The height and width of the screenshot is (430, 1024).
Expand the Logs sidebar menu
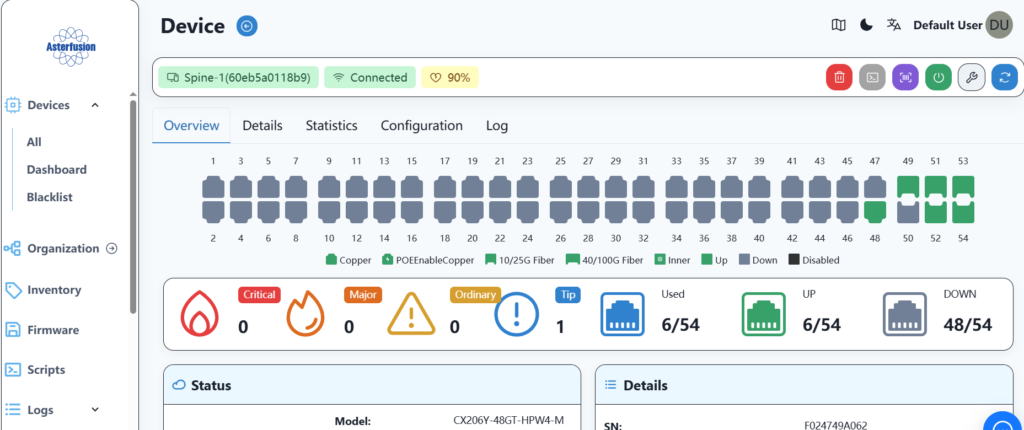tap(95, 409)
